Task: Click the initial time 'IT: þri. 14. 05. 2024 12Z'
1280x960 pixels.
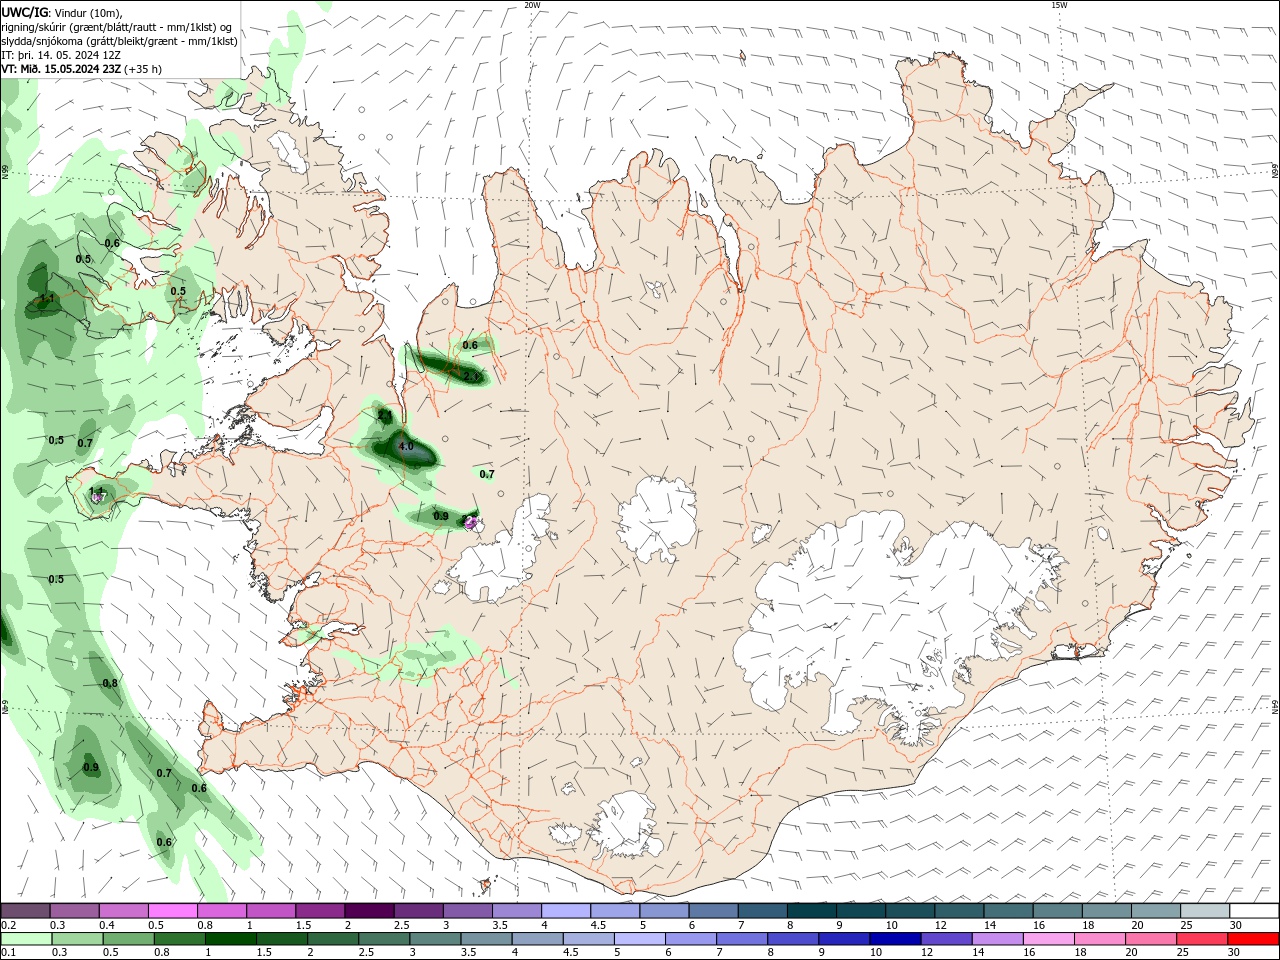Action: click(x=62, y=55)
